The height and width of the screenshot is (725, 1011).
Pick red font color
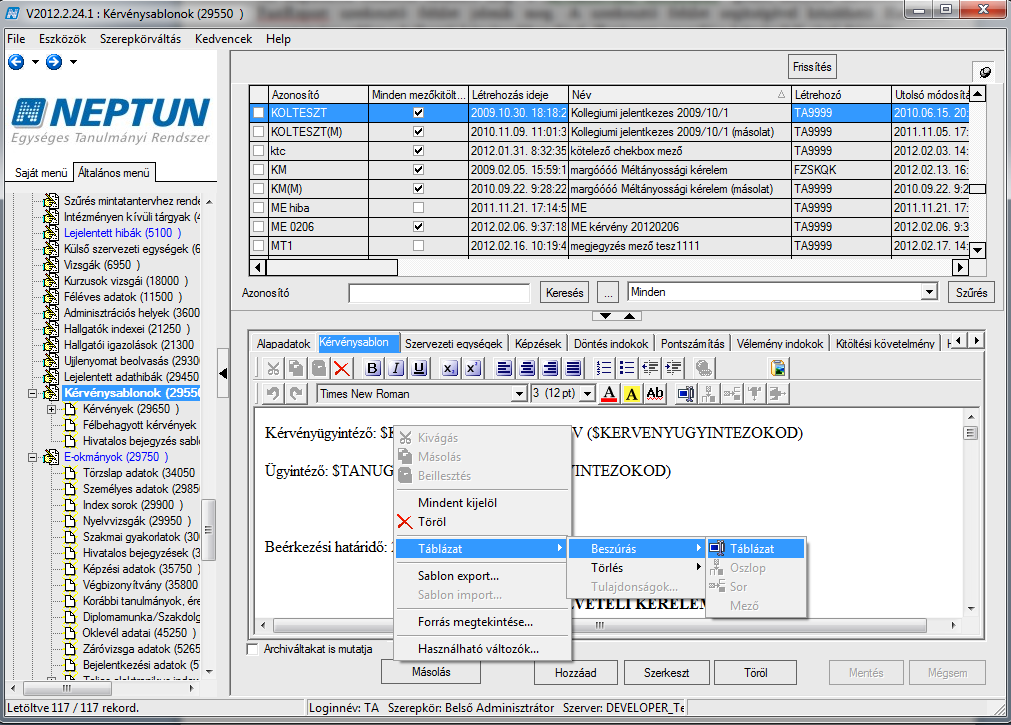(609, 393)
